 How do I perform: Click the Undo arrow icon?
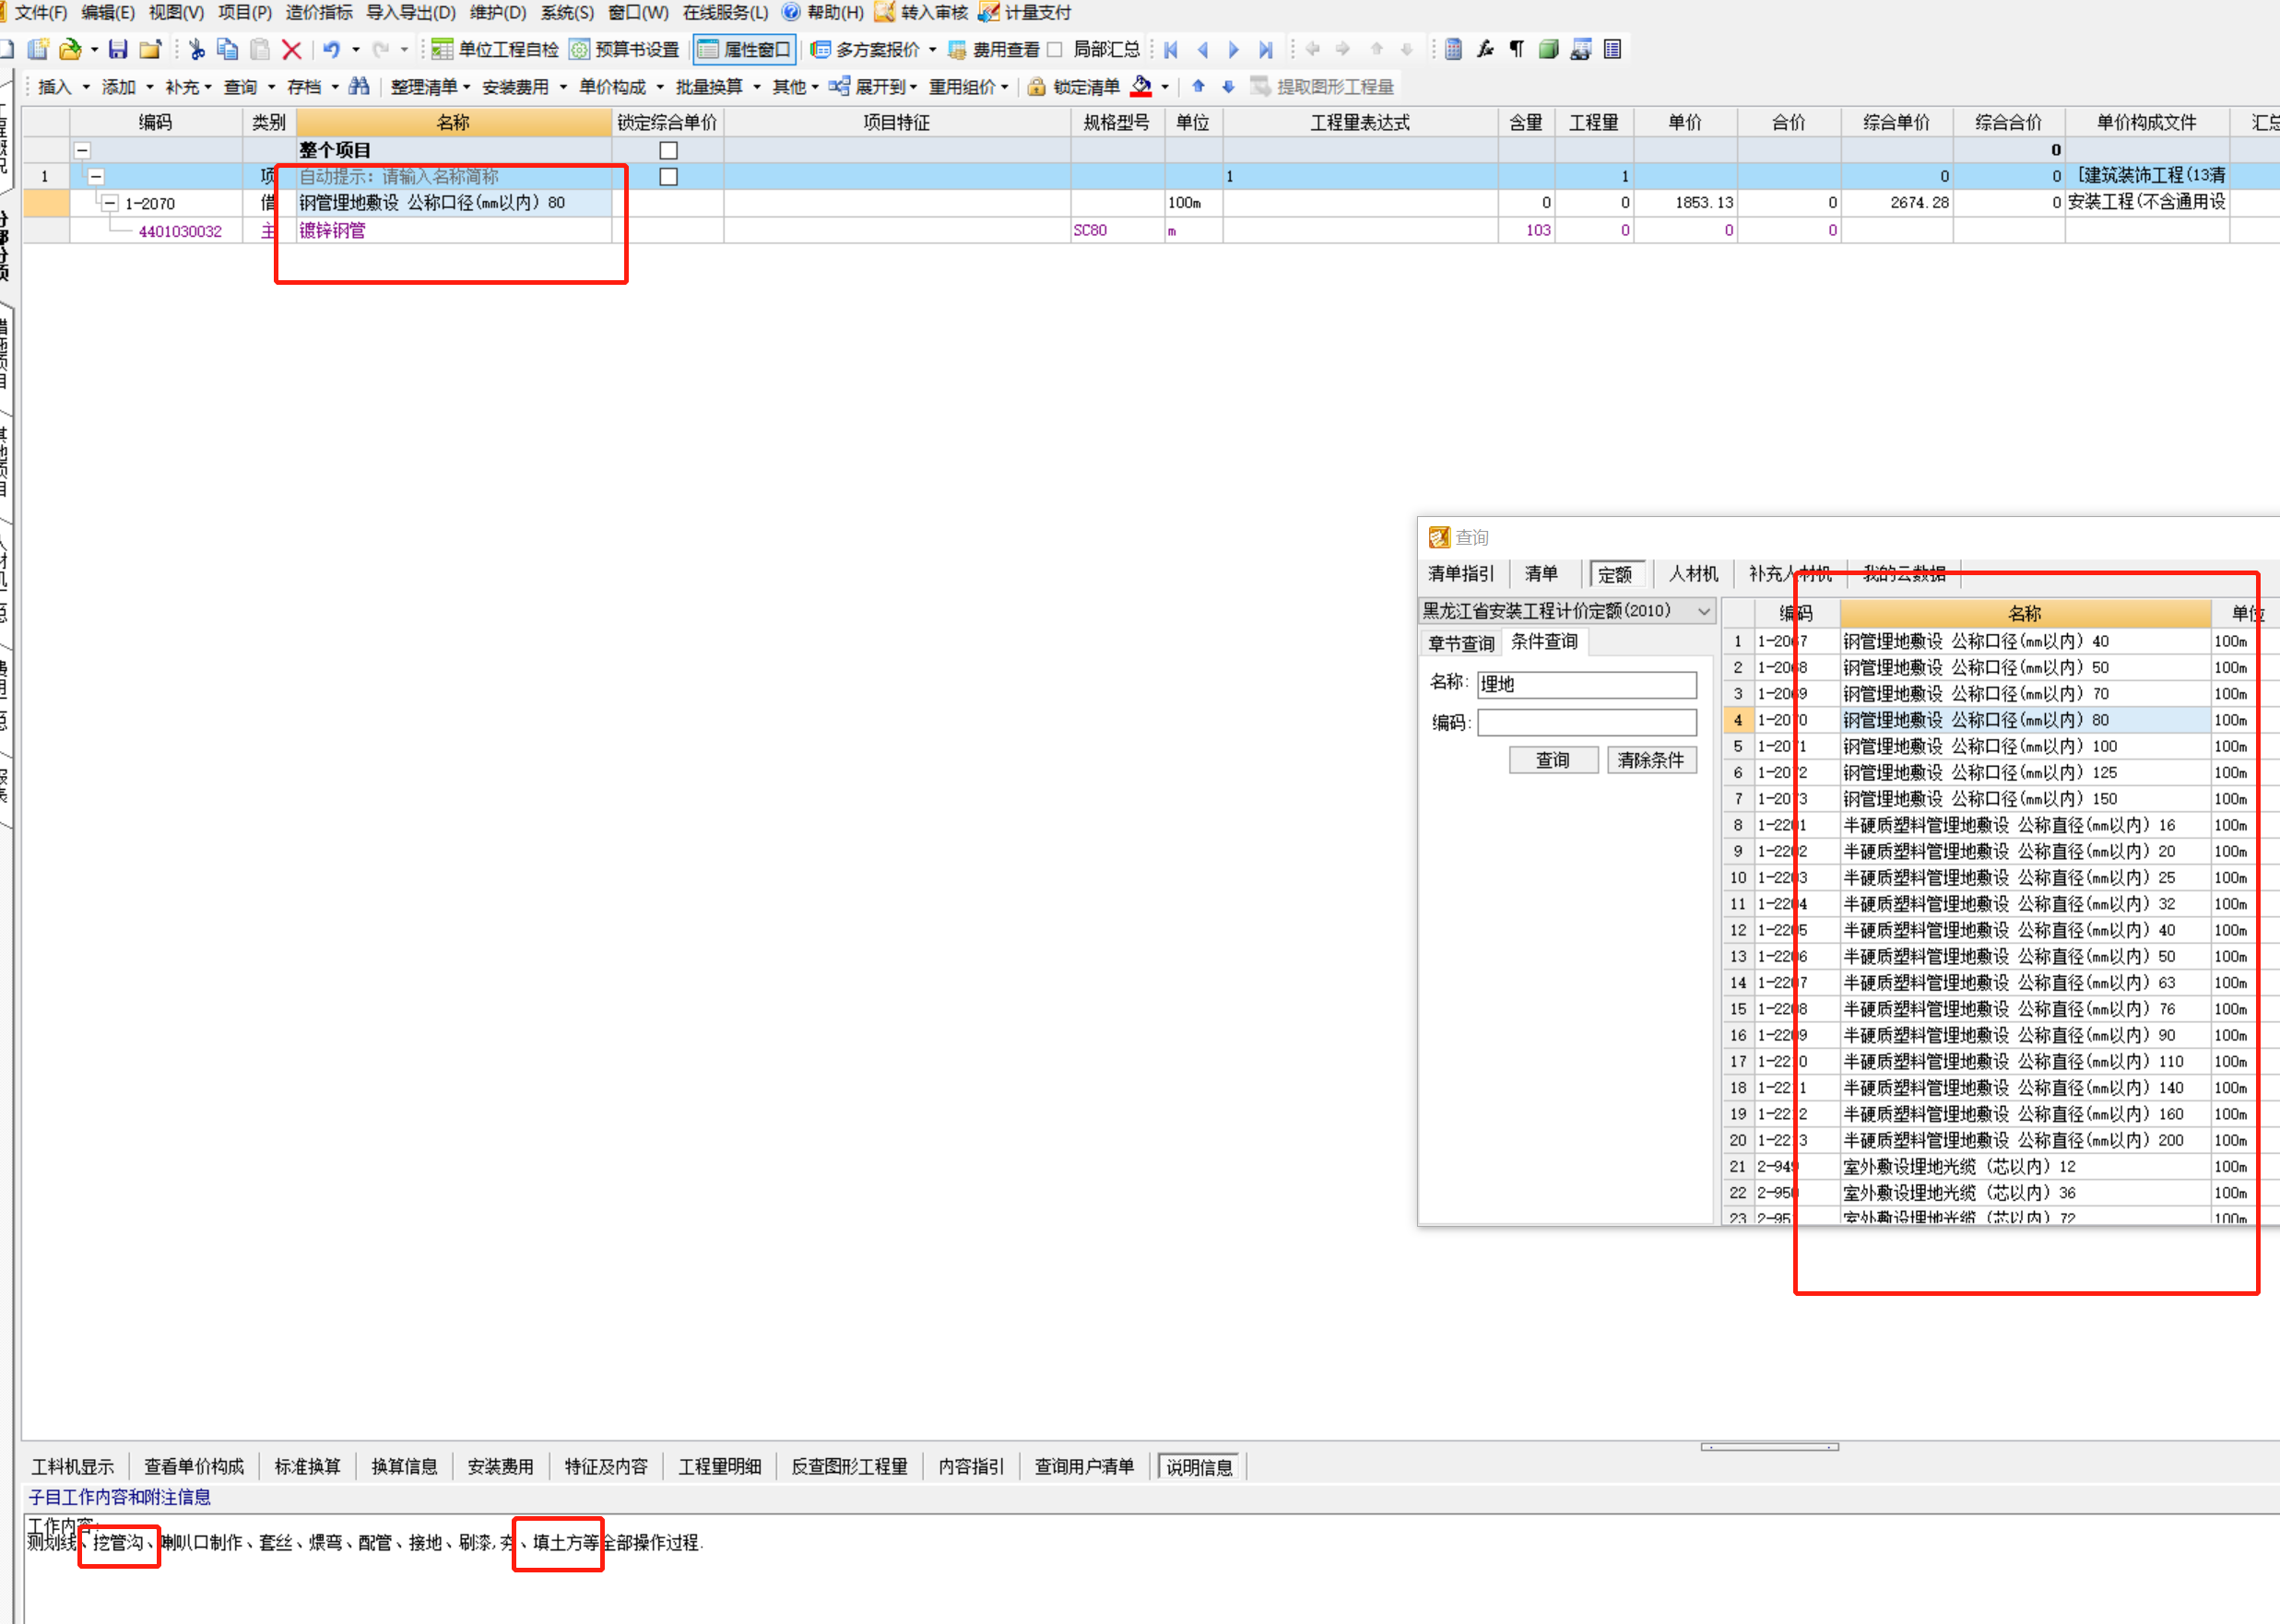click(331, 49)
